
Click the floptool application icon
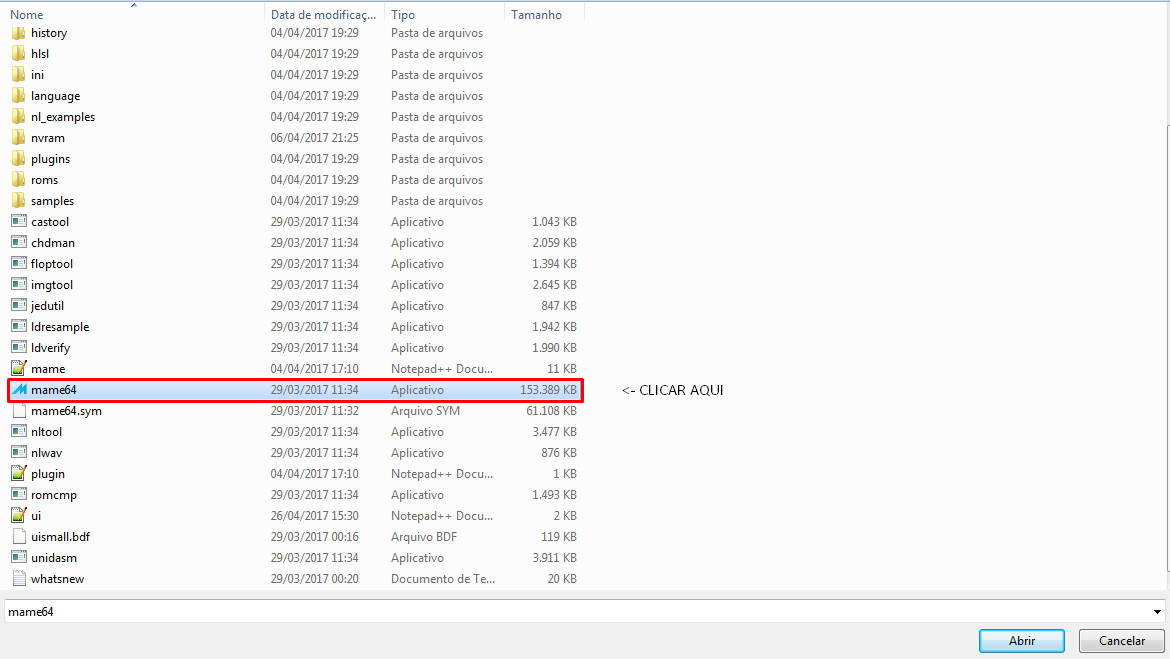click(19, 263)
